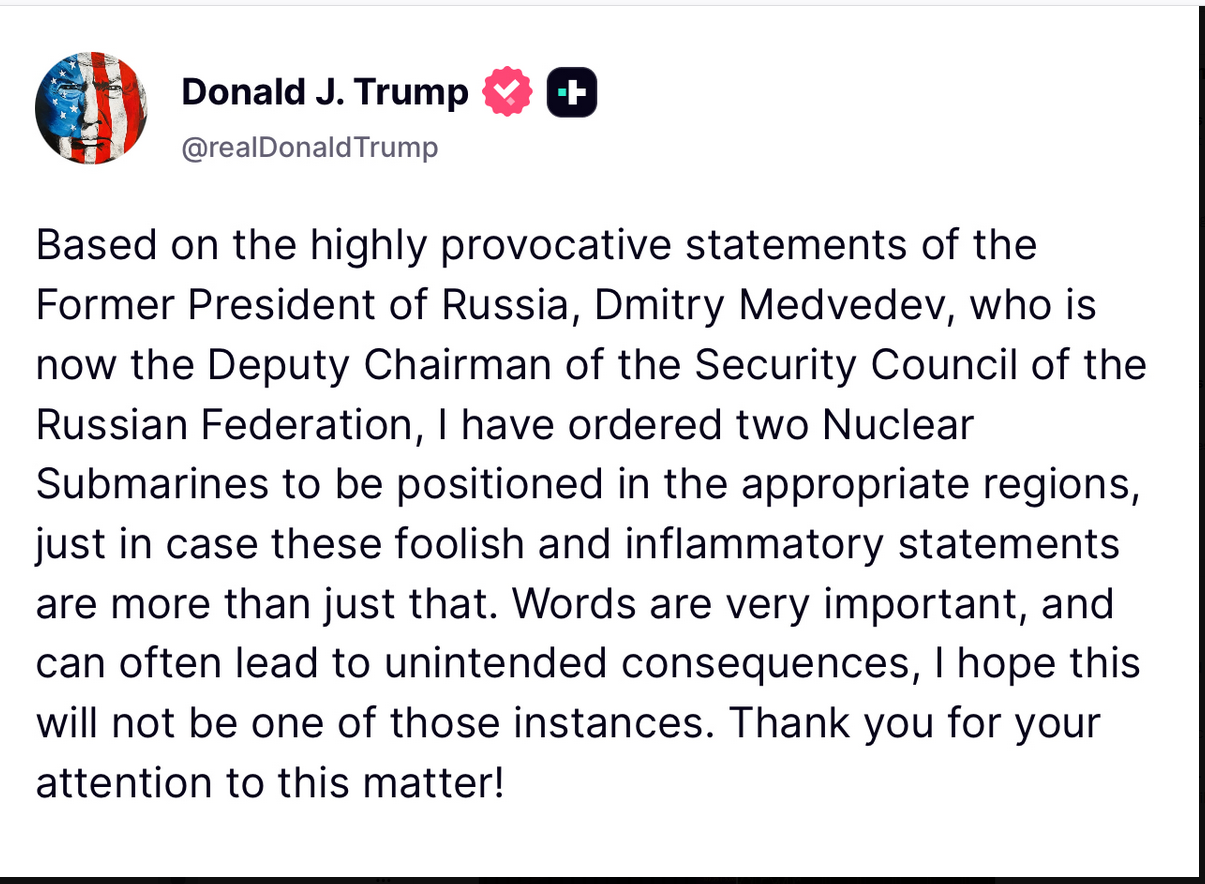Open the flag-painted profile avatar
Screen dimensions: 1205x884
(91, 110)
